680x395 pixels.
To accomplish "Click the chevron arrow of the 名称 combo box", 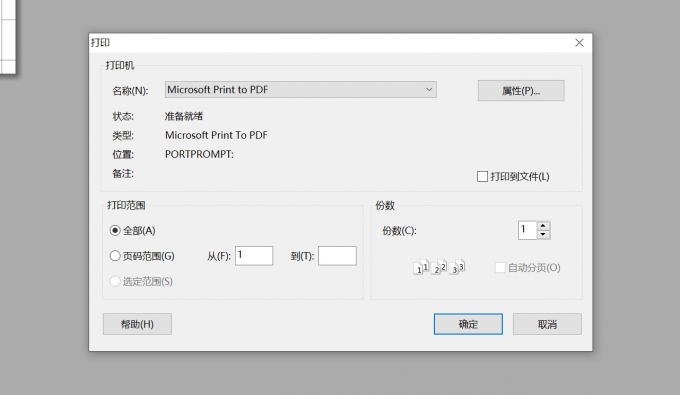I will click(429, 90).
